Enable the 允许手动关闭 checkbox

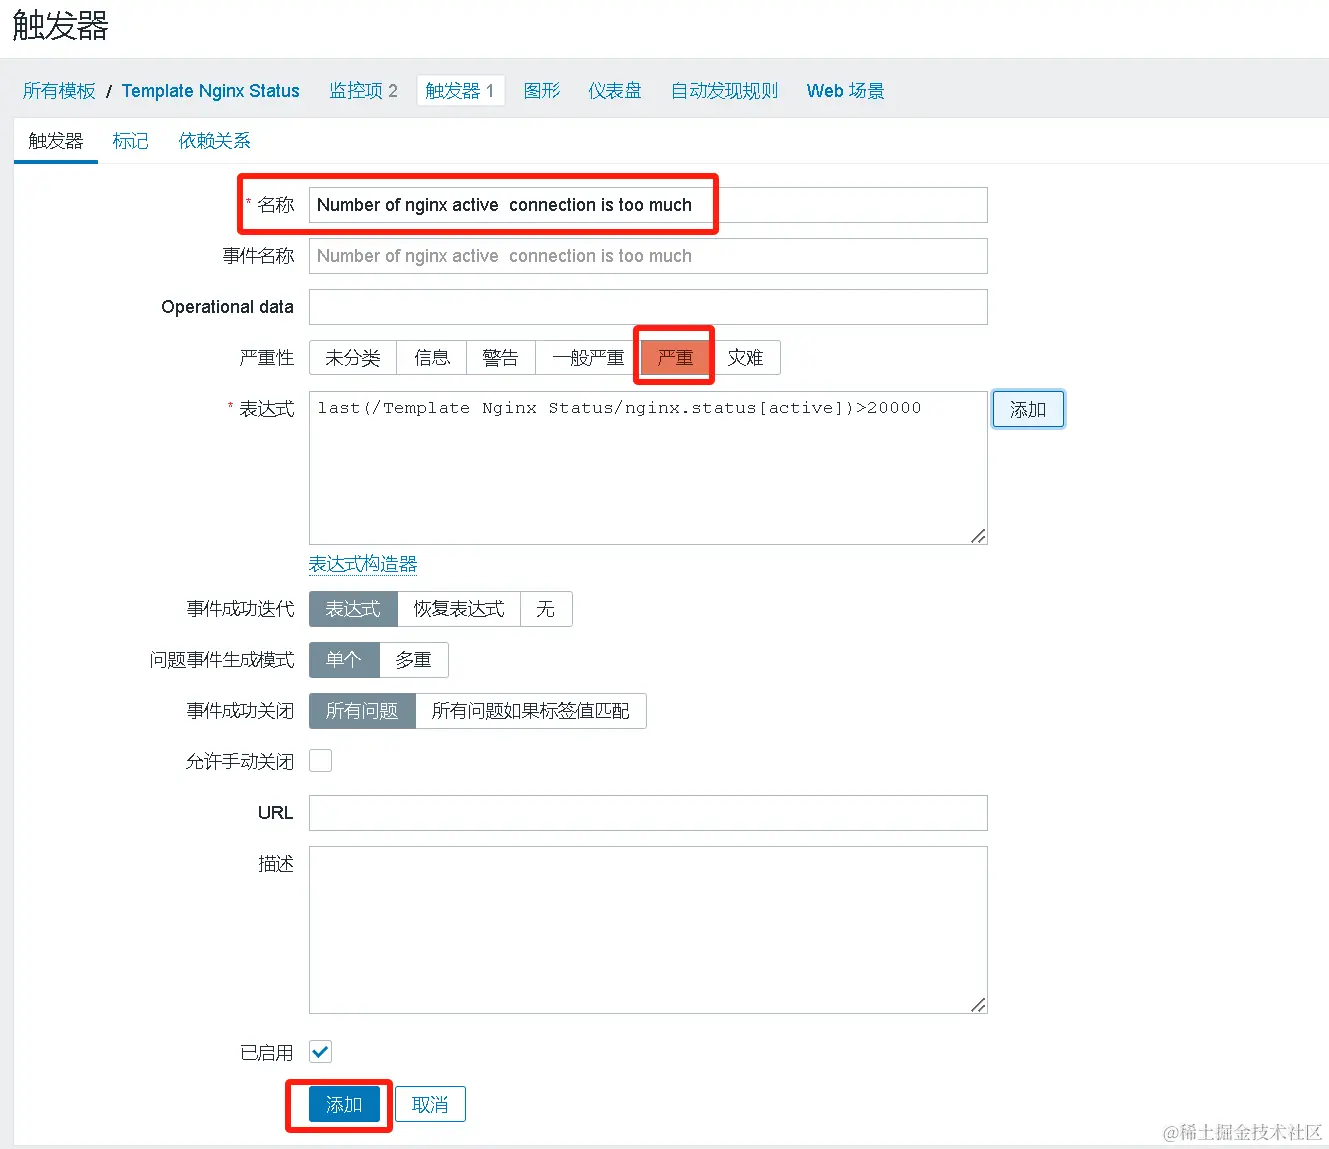point(321,761)
